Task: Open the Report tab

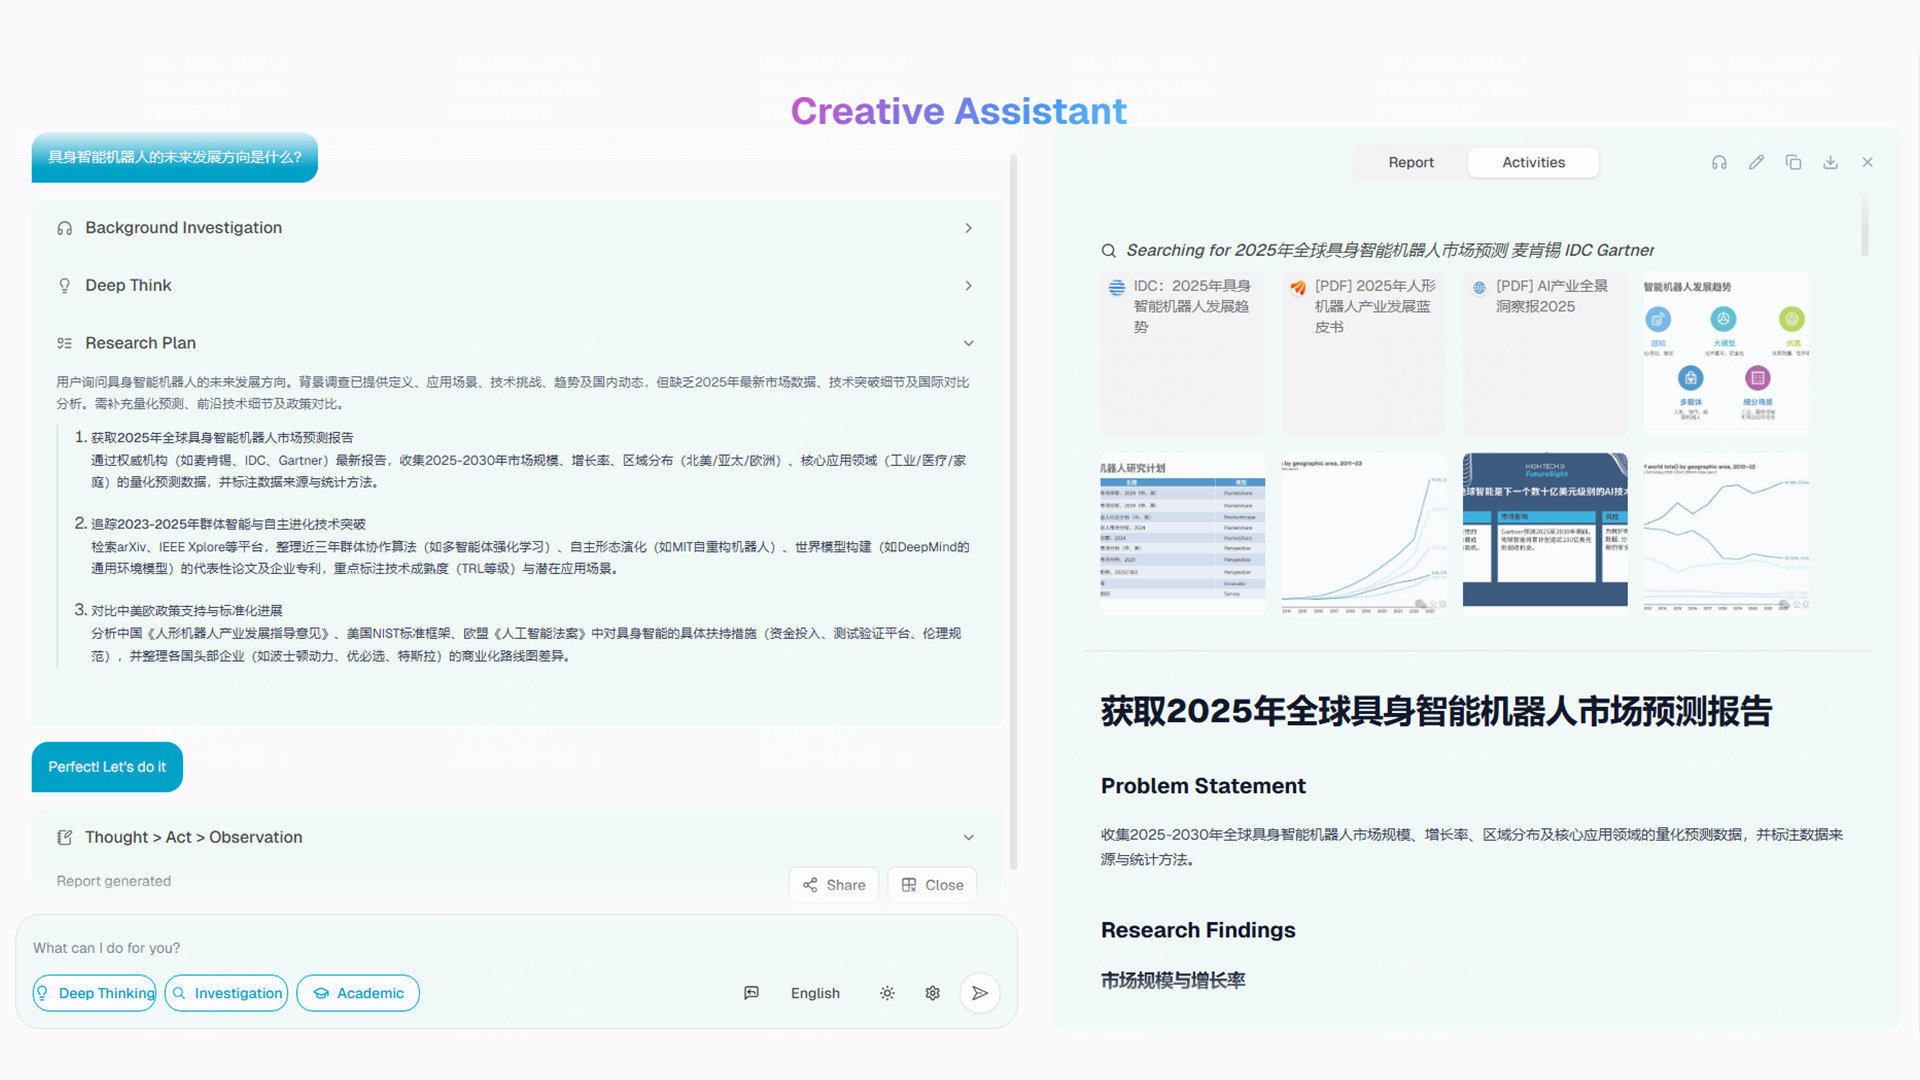Action: click(x=1410, y=162)
